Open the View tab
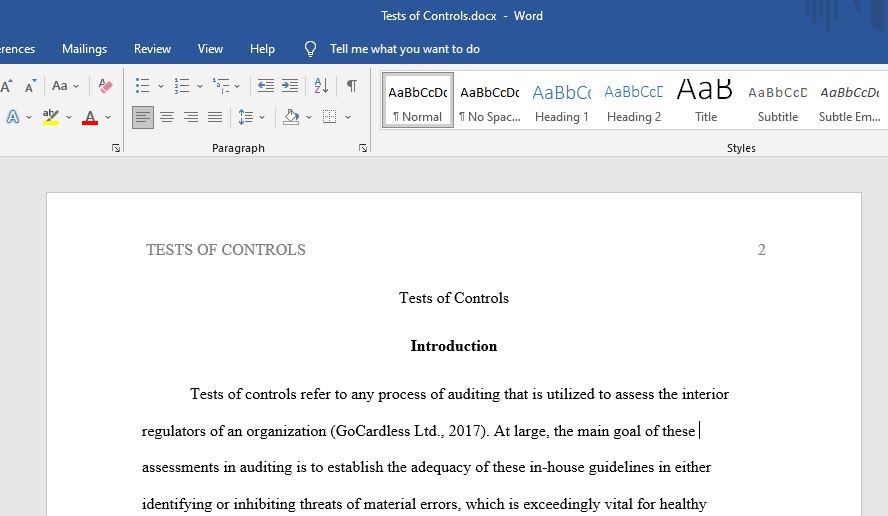 point(210,49)
